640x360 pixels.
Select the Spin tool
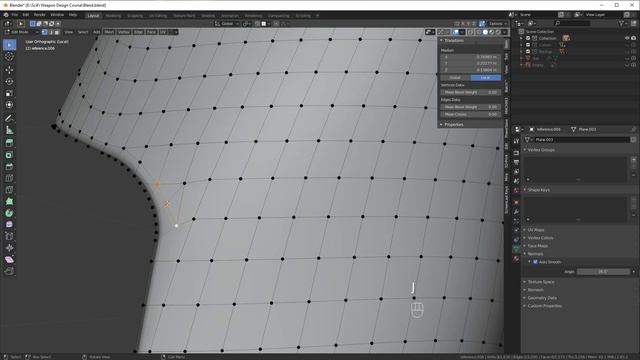9,213
